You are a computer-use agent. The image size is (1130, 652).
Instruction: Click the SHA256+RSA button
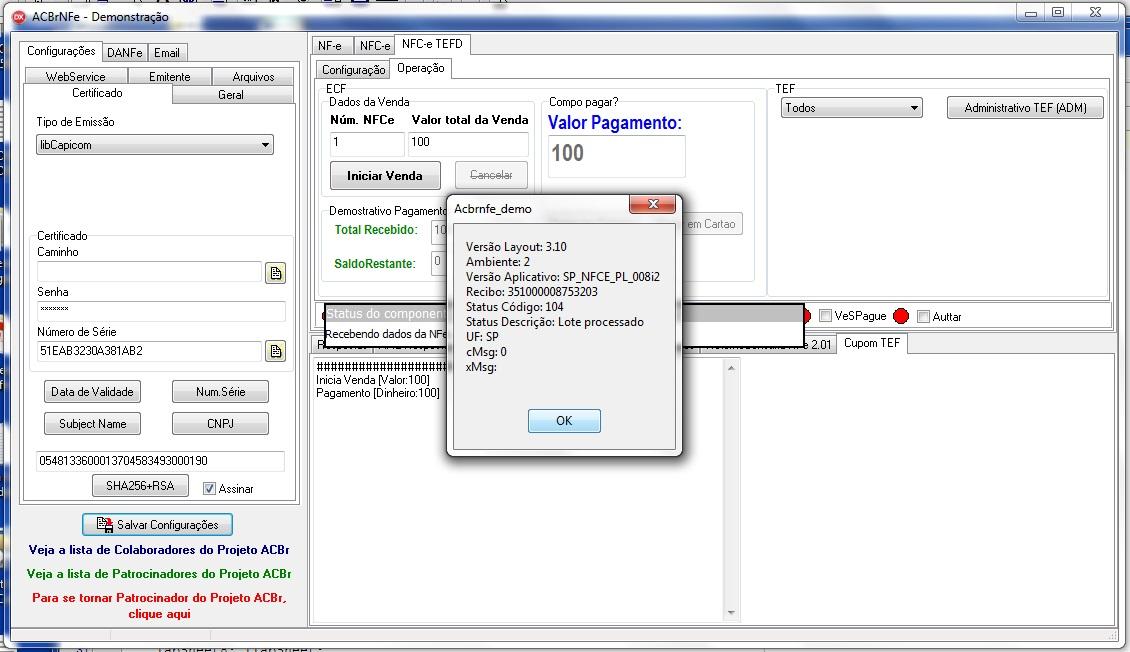140,486
